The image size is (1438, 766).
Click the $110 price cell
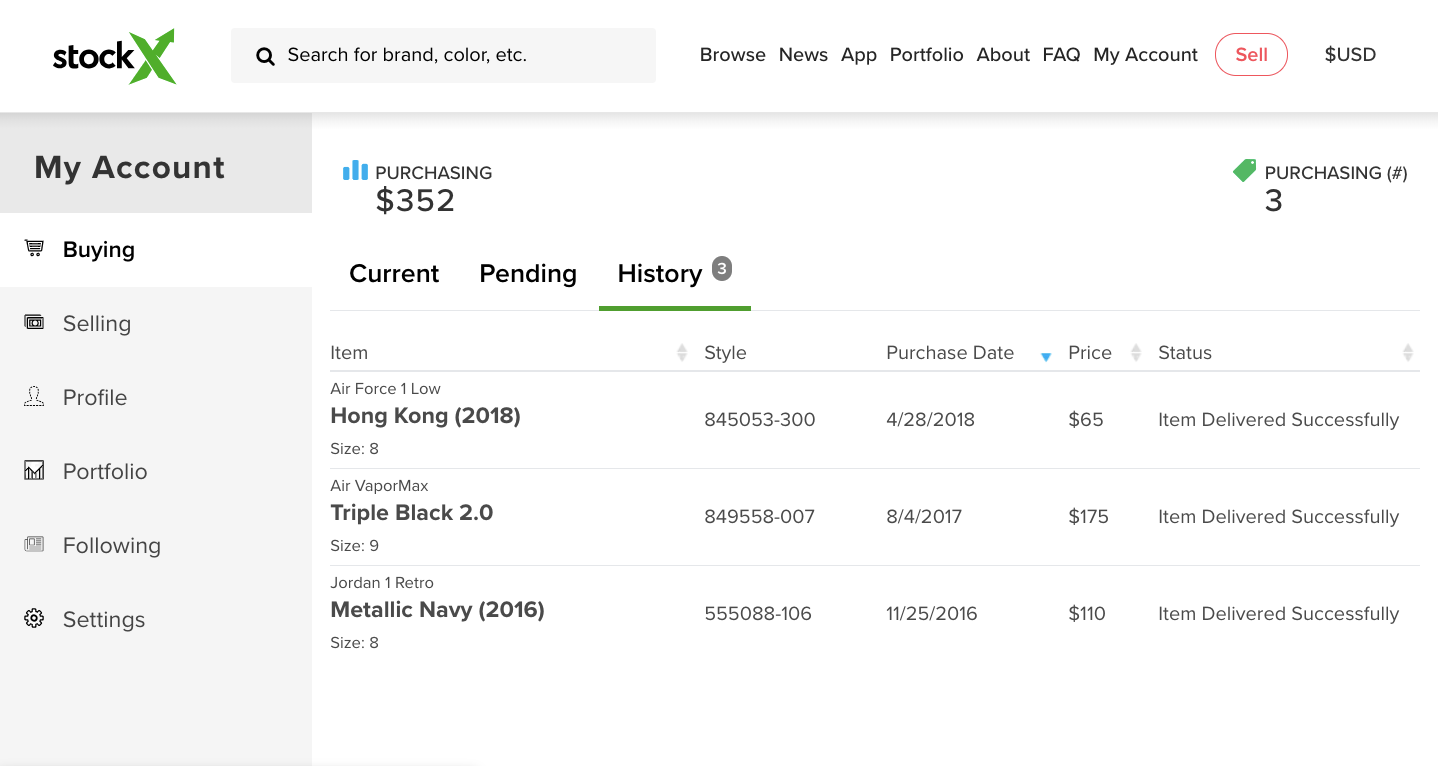[1087, 614]
